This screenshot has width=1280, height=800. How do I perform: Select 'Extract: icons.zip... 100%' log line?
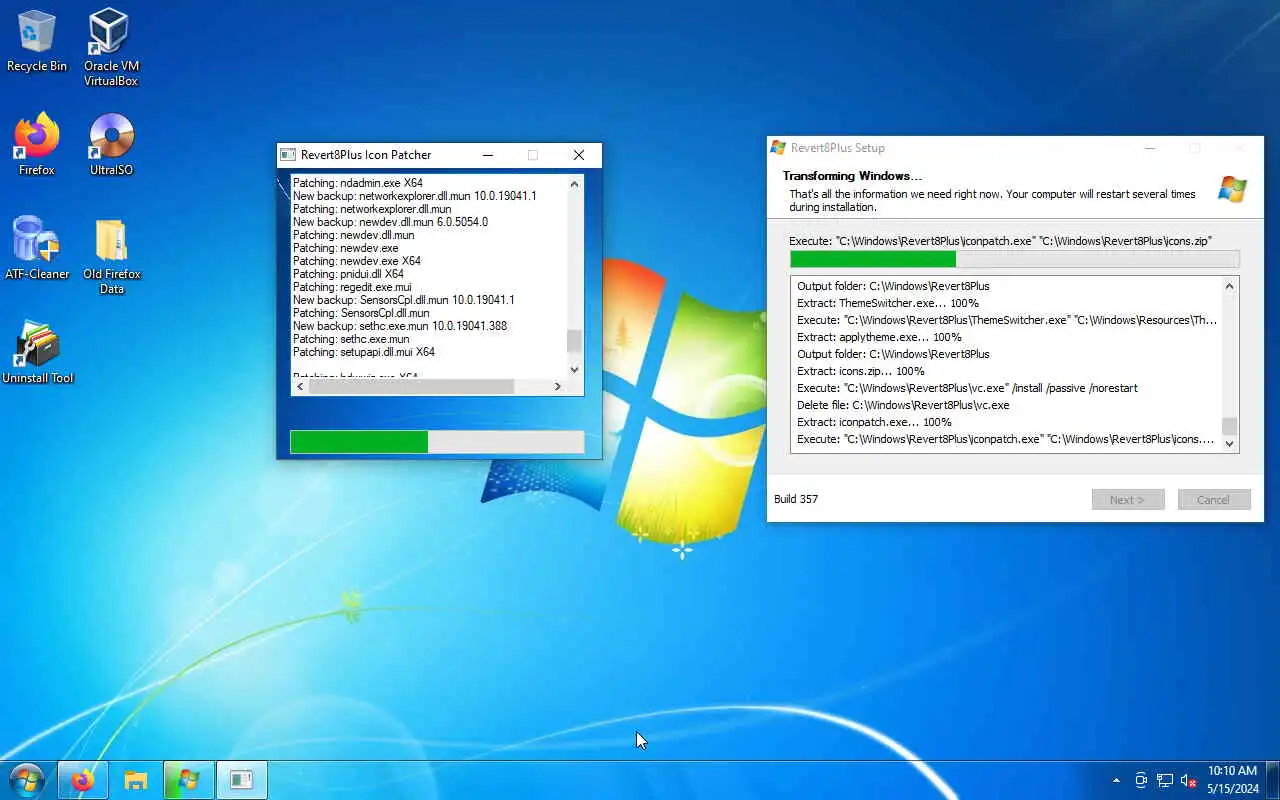pyautogui.click(x=861, y=371)
